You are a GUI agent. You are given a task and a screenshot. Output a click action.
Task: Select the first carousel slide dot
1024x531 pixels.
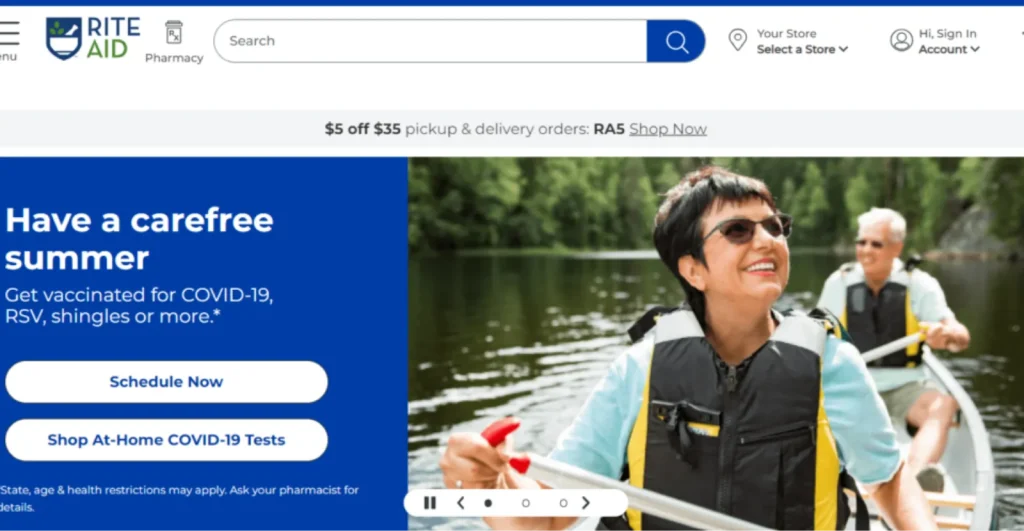click(488, 503)
